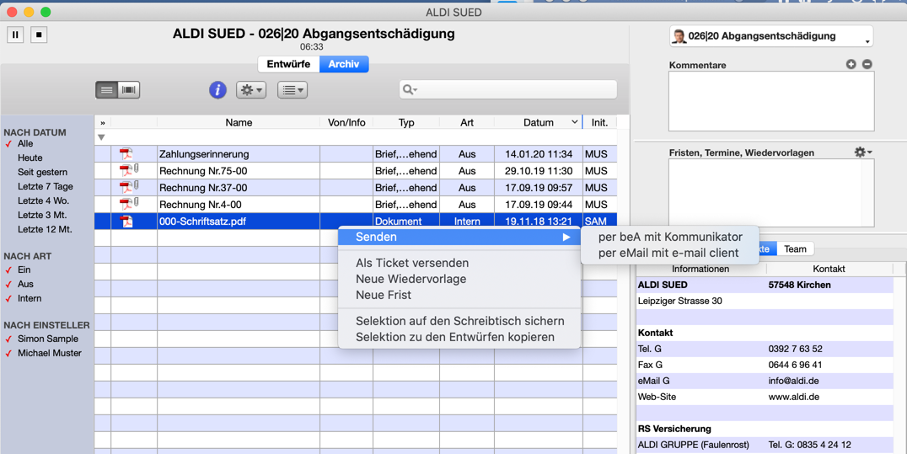Image resolution: width=908 pixels, height=454 pixels.
Task: Choose Selektion zu den Entwürfen kopieren
Action: pyautogui.click(x=455, y=337)
